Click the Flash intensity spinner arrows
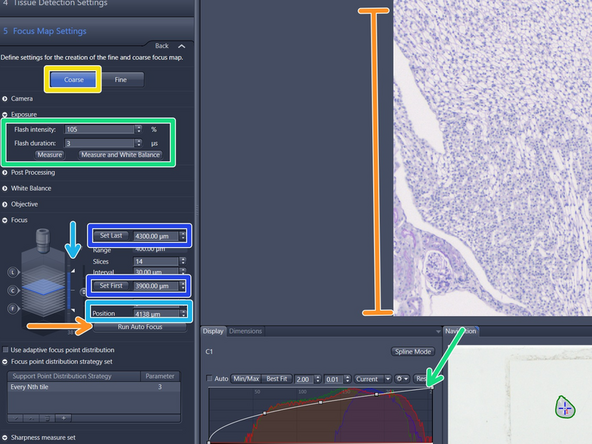 [139, 130]
